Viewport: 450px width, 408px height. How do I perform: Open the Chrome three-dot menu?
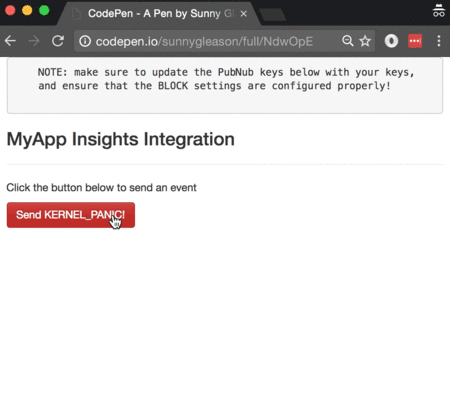(x=439, y=41)
